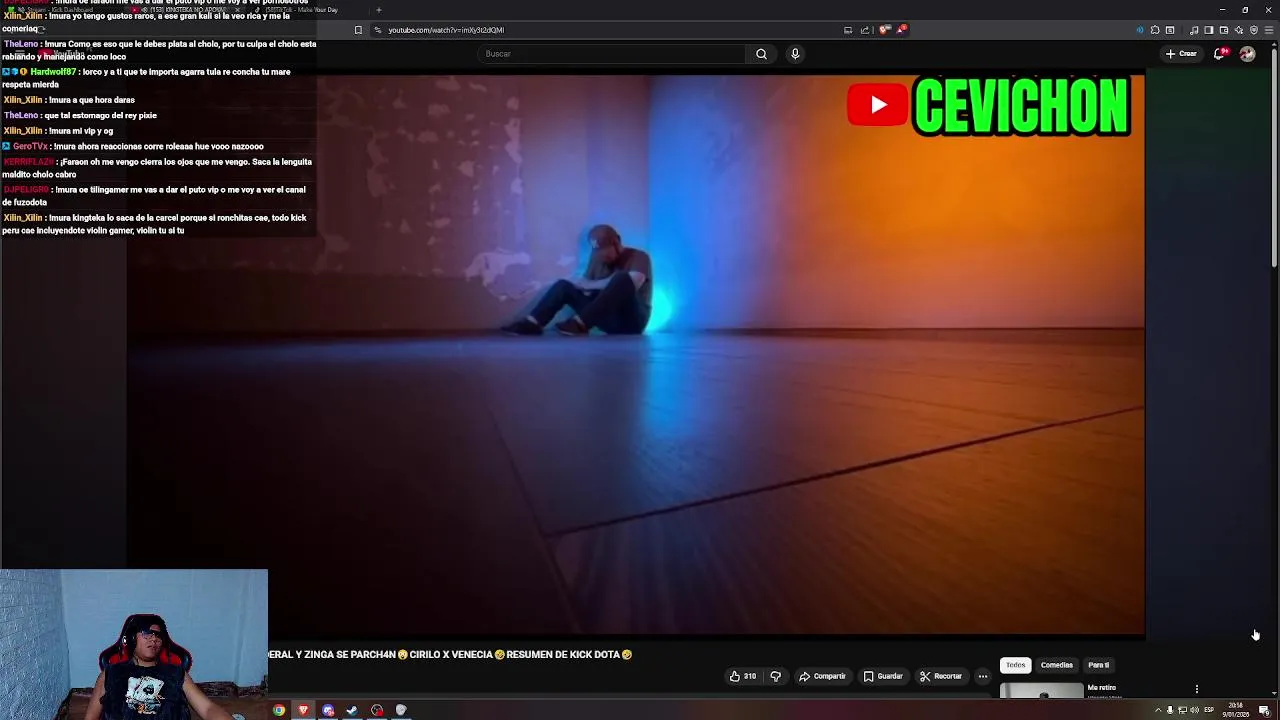Click the YouTube address bar URL

pos(446,30)
